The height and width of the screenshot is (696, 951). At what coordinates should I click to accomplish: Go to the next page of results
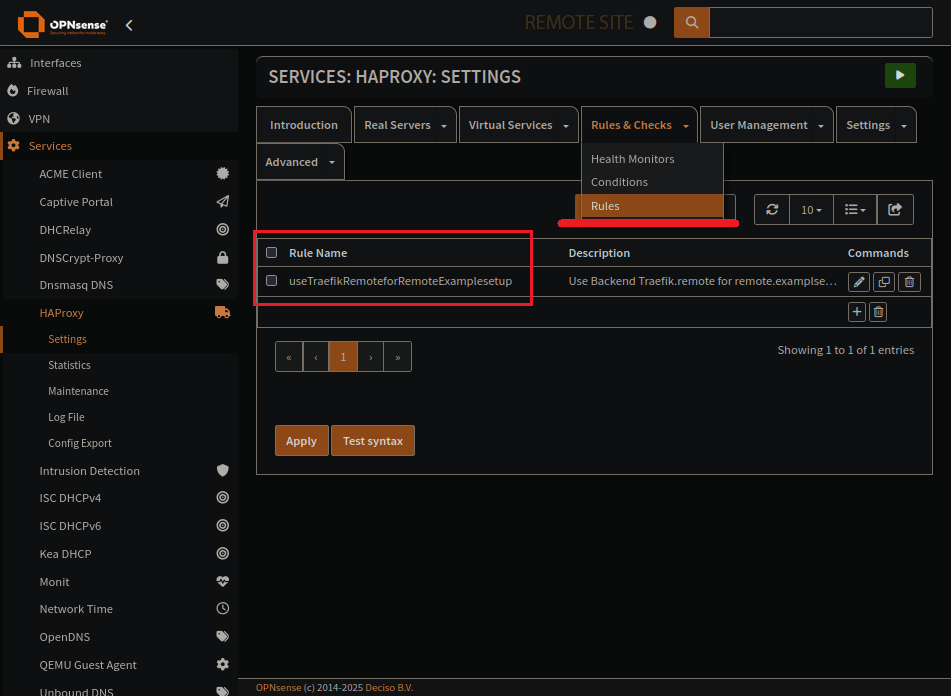coord(371,357)
